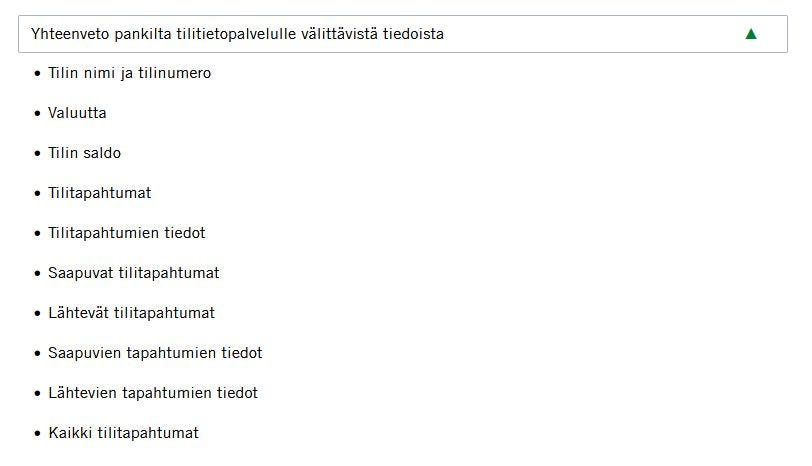The width and height of the screenshot is (812, 466).
Task: Click 'Saapuvat tilitapahtumat' text
Action: click(133, 273)
